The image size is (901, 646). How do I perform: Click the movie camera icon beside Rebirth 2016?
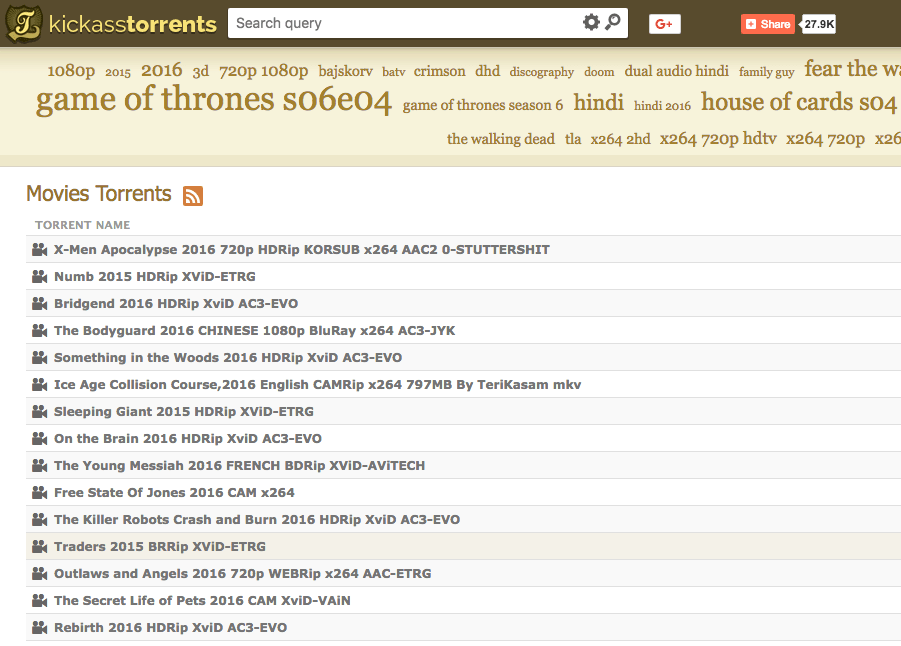point(38,627)
